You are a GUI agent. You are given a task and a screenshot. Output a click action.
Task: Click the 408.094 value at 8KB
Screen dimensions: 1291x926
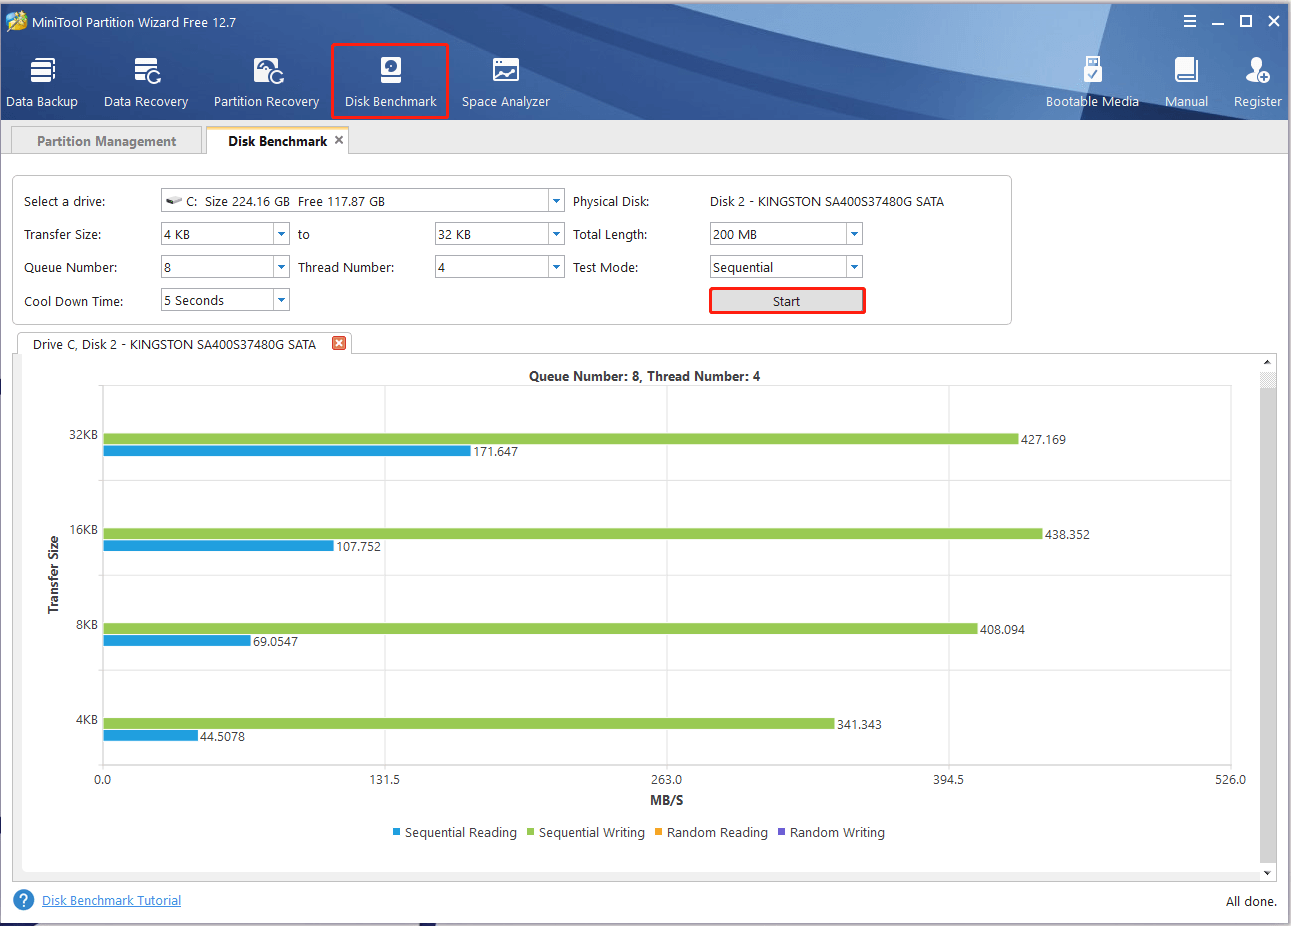tap(1002, 629)
